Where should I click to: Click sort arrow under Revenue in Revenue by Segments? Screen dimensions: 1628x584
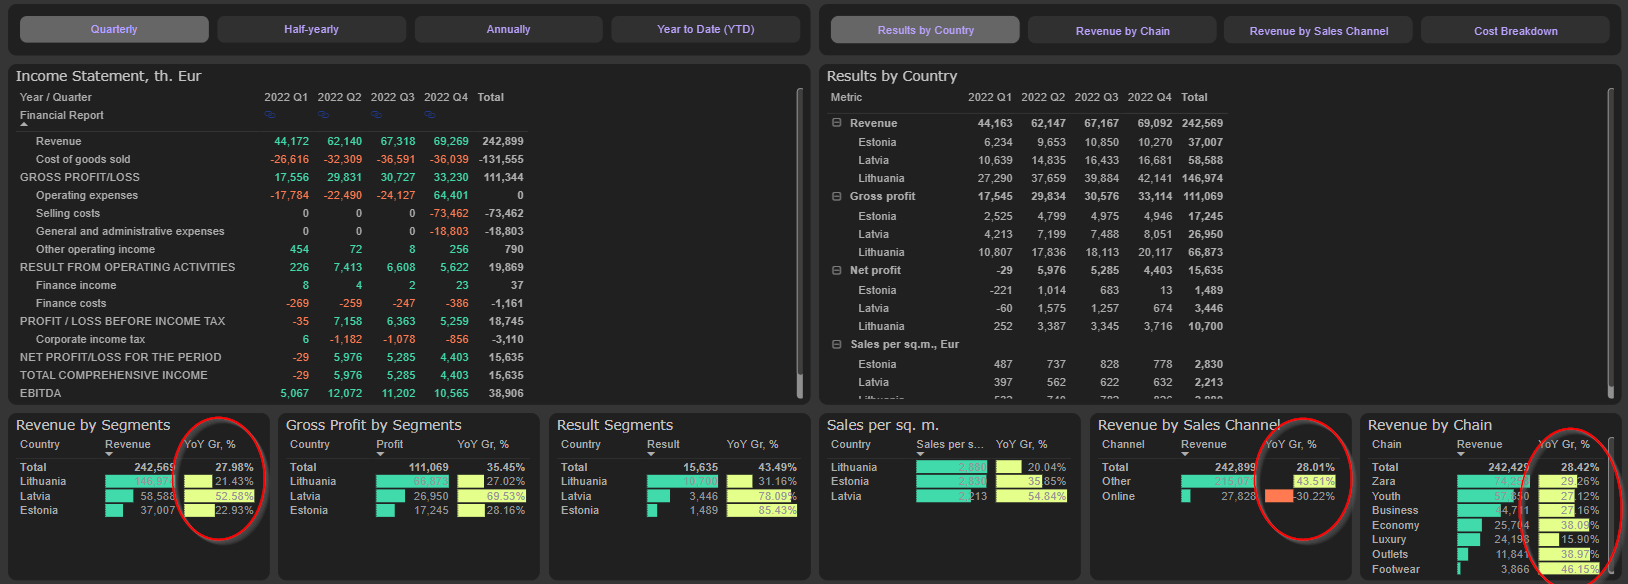coord(110,455)
